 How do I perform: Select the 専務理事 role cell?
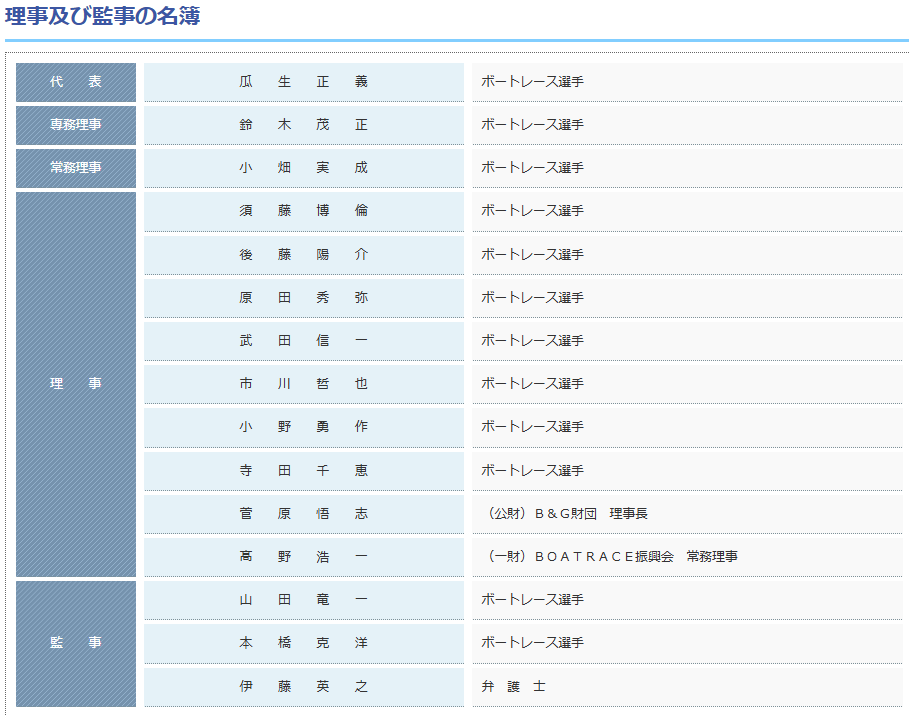(76, 125)
